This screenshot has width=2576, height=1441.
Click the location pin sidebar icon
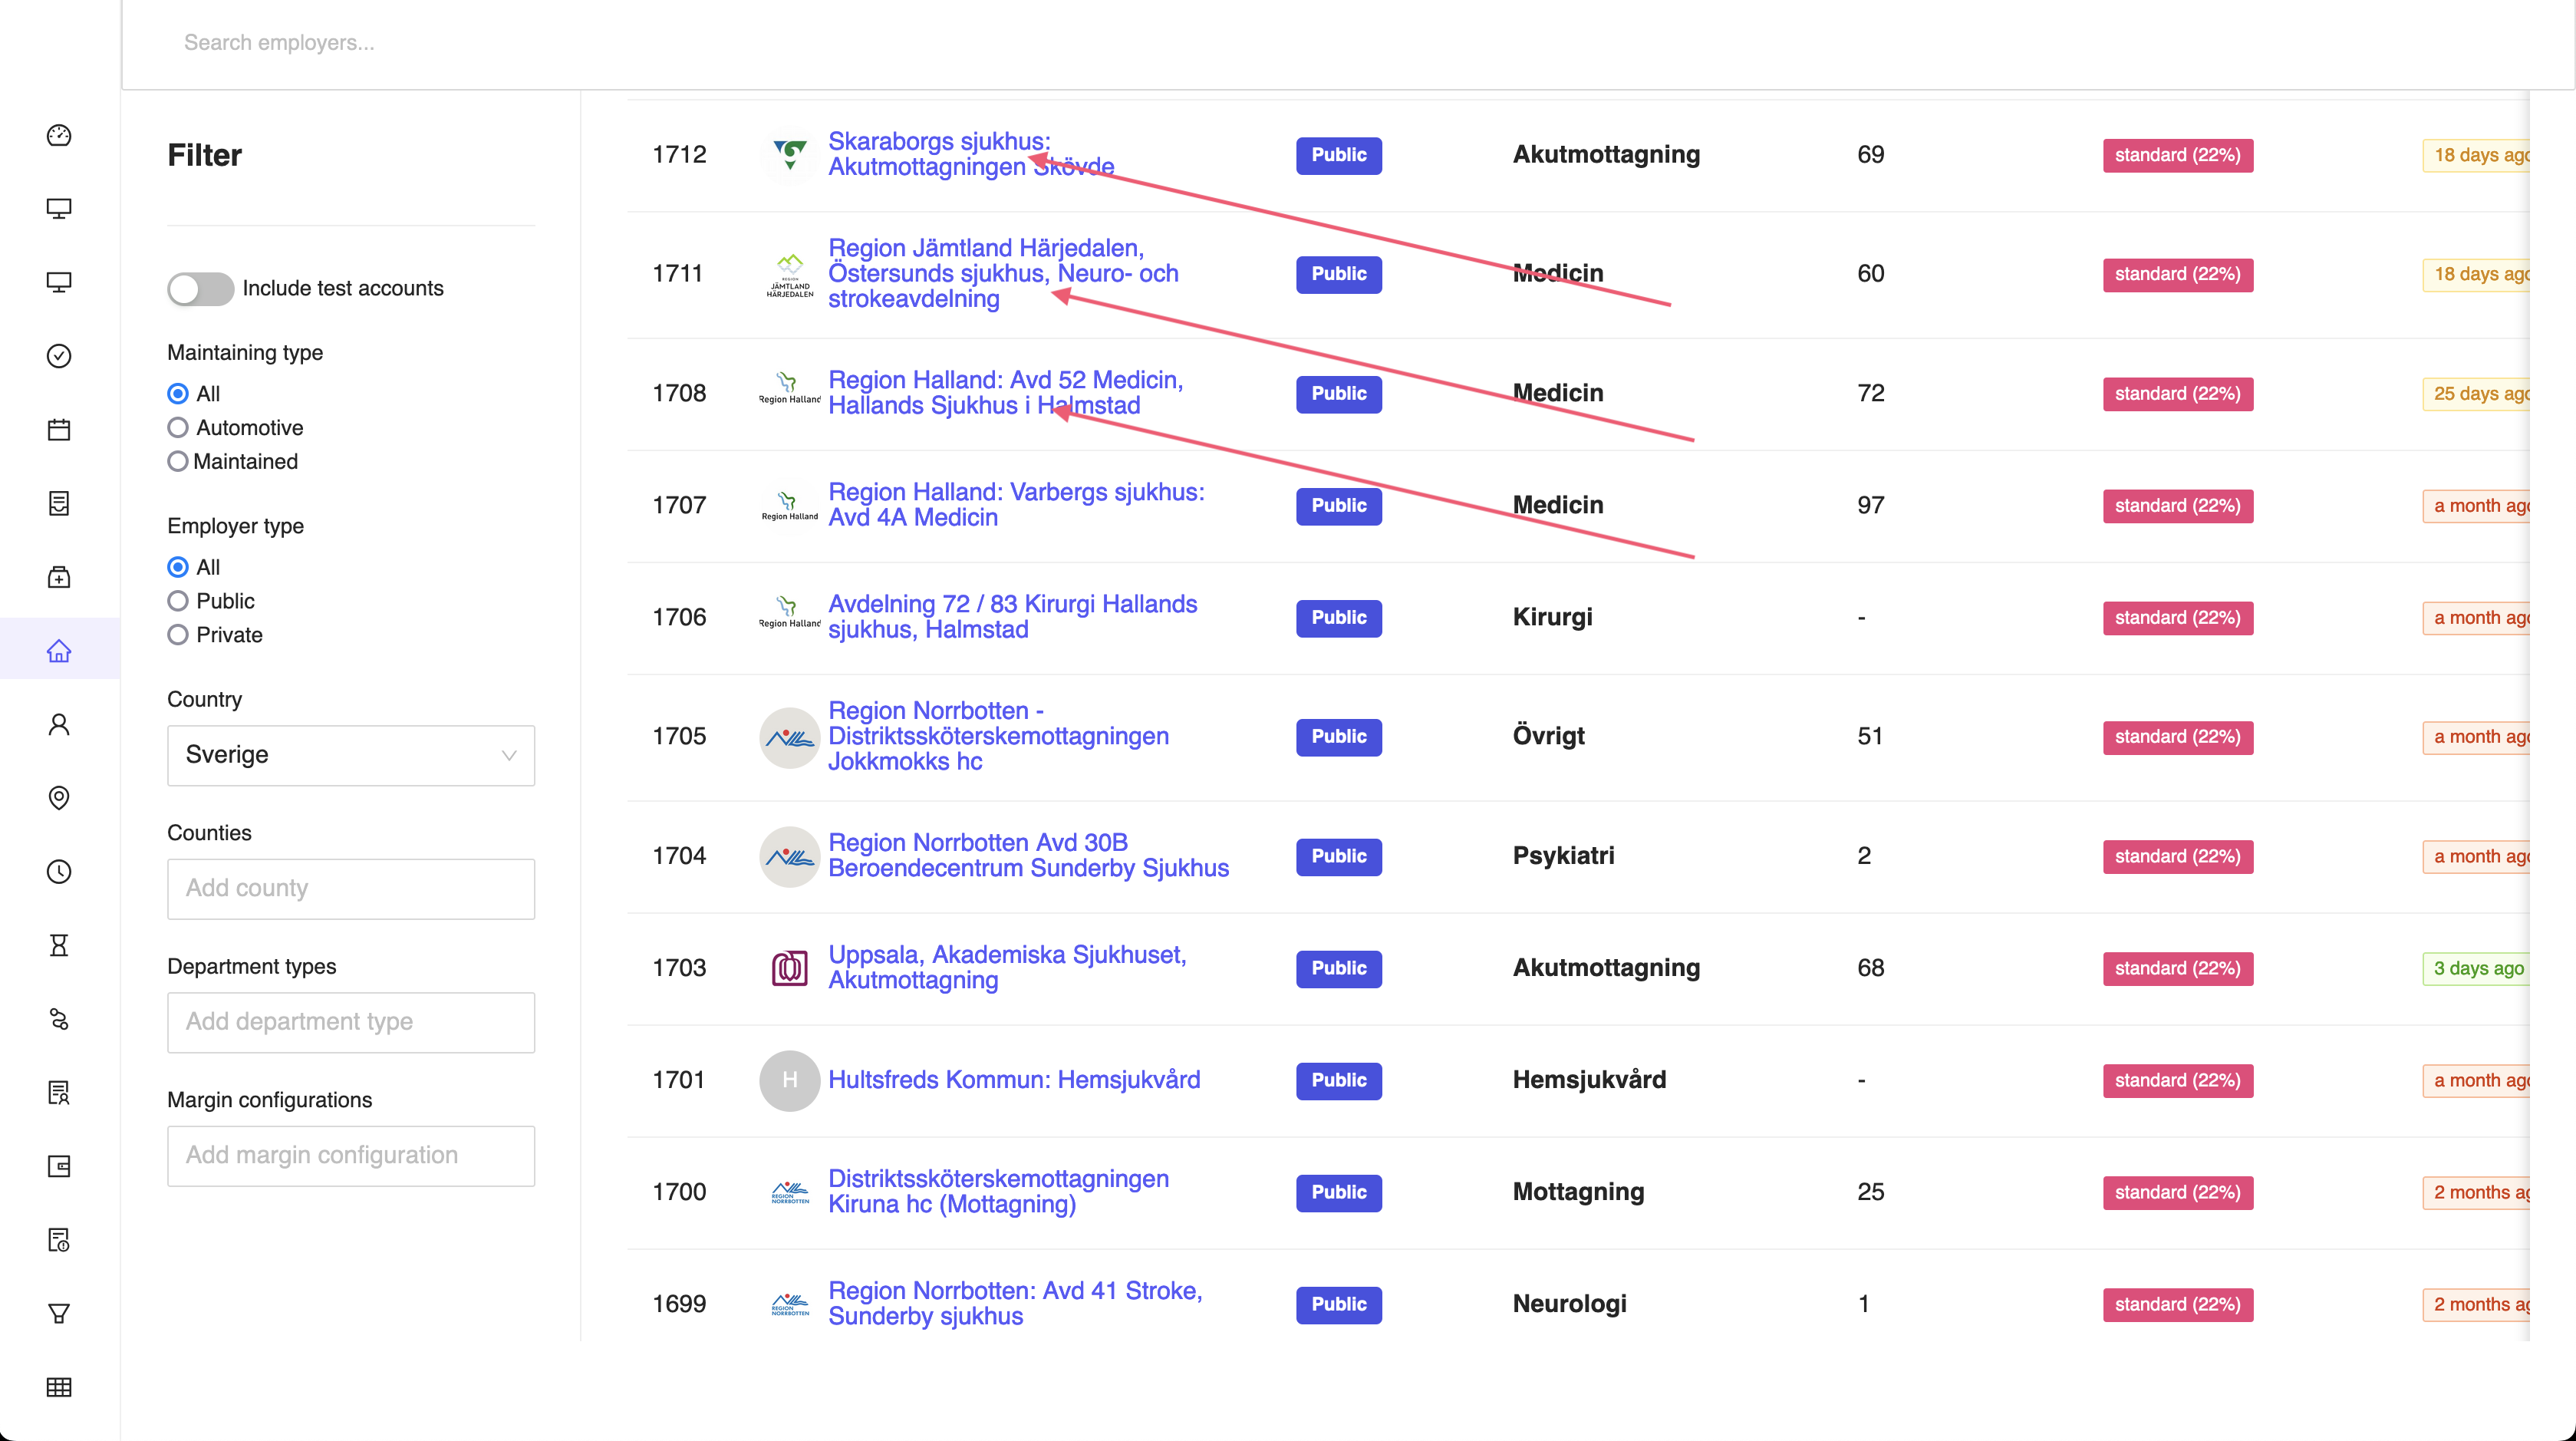click(x=59, y=798)
